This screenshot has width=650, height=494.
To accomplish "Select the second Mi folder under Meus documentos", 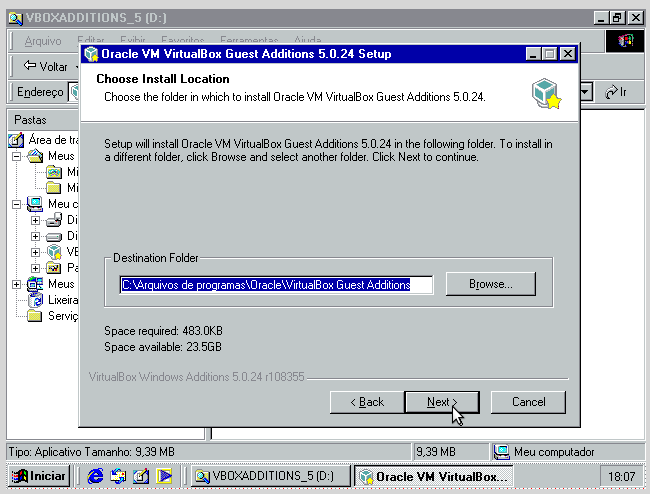I will pyautogui.click(x=54, y=188).
